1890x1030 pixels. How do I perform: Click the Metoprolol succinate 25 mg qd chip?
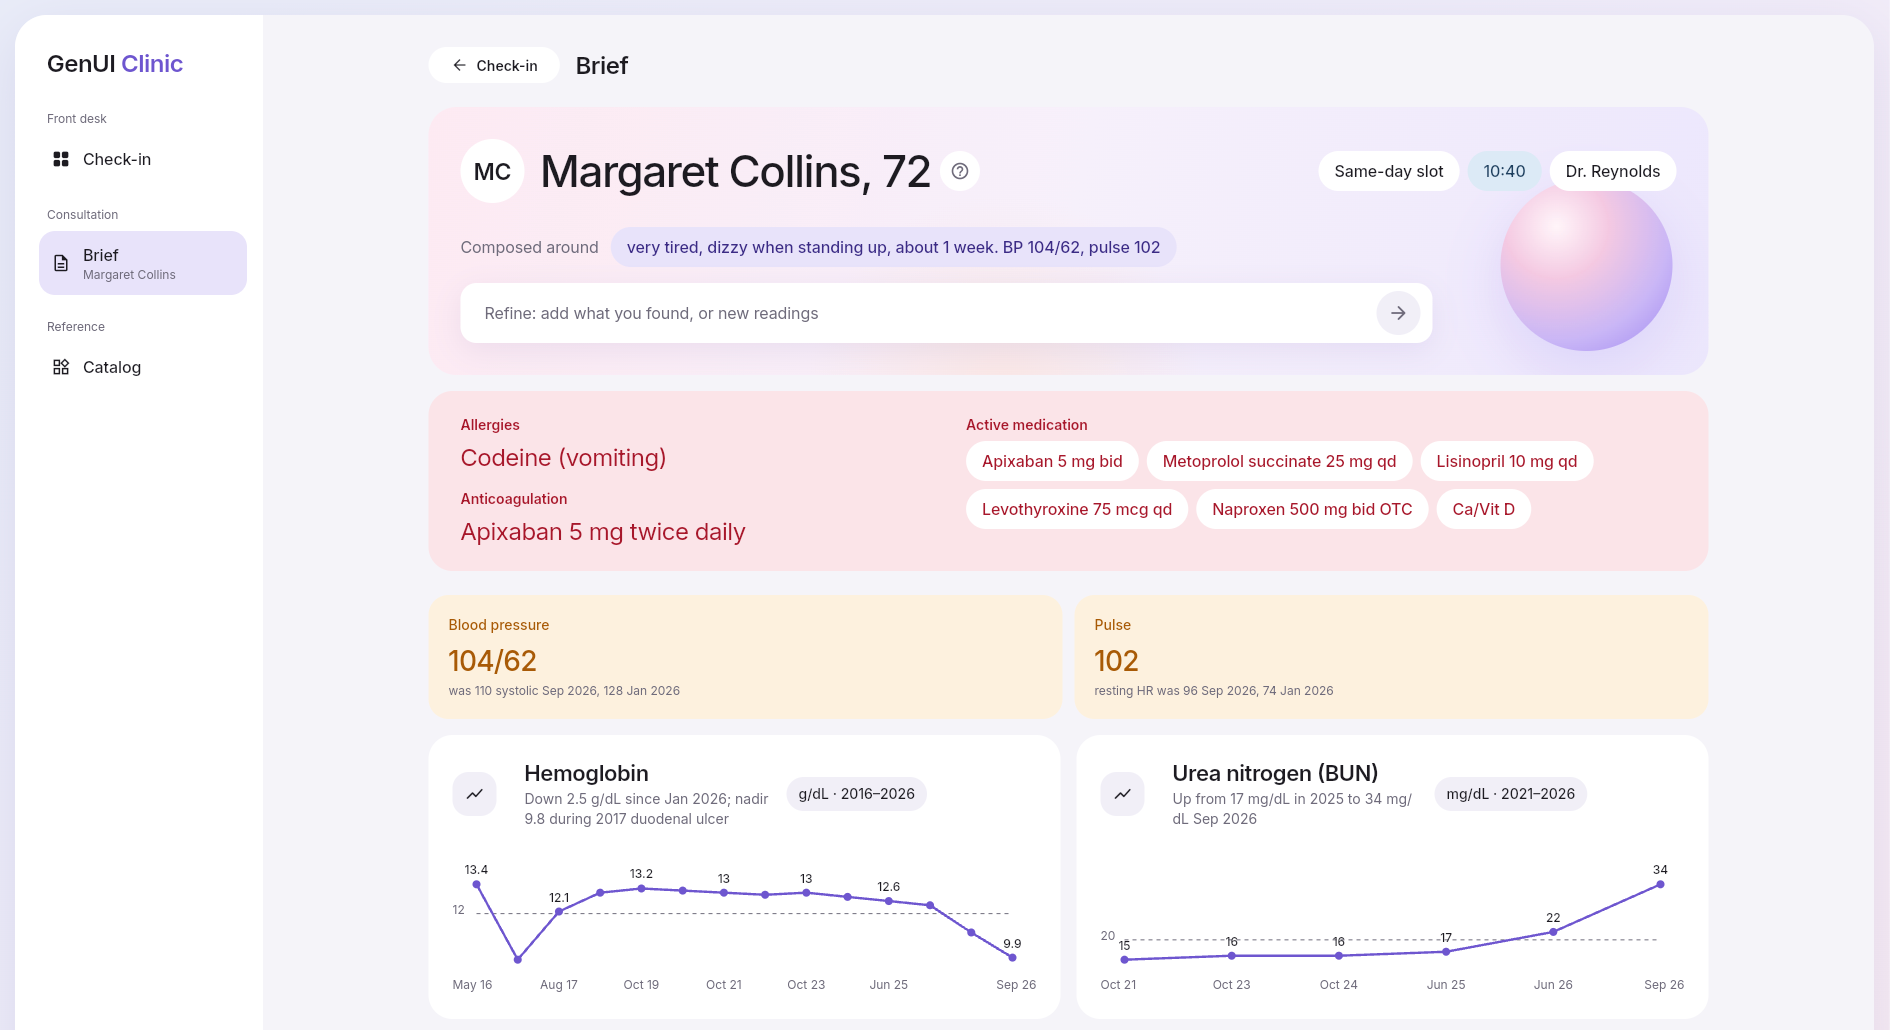pos(1279,461)
